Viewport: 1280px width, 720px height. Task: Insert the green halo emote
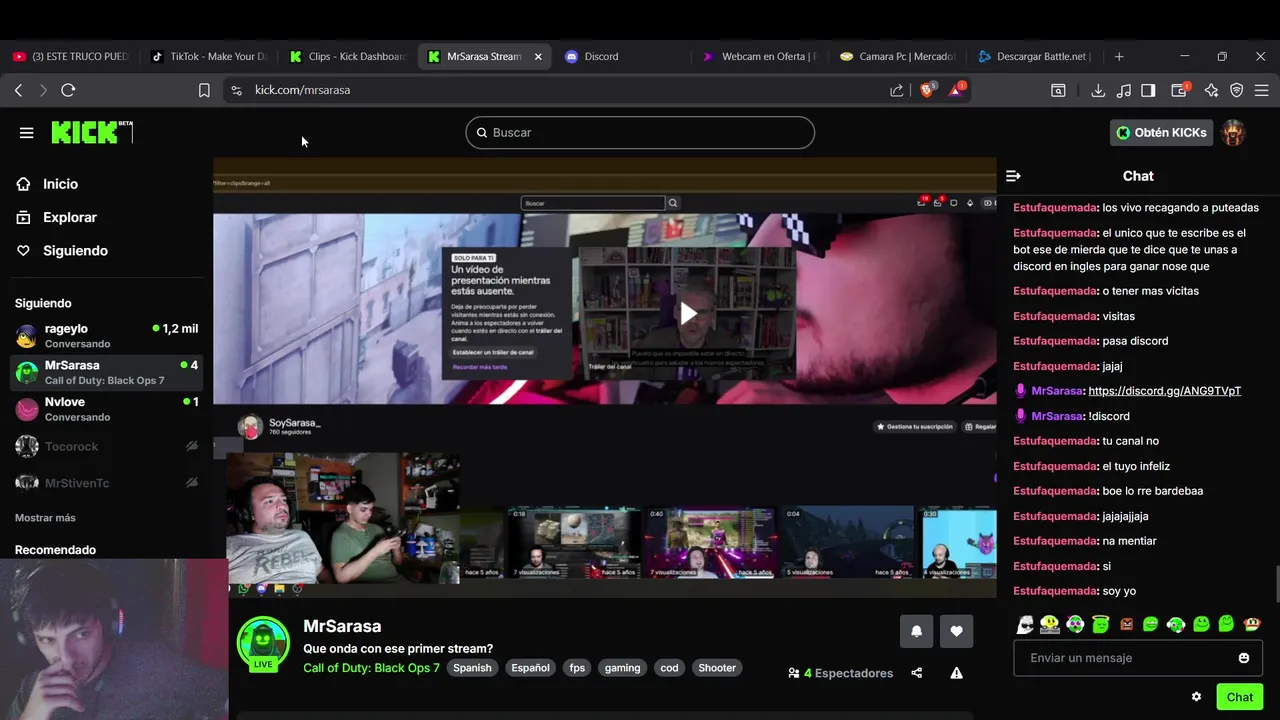(1101, 625)
